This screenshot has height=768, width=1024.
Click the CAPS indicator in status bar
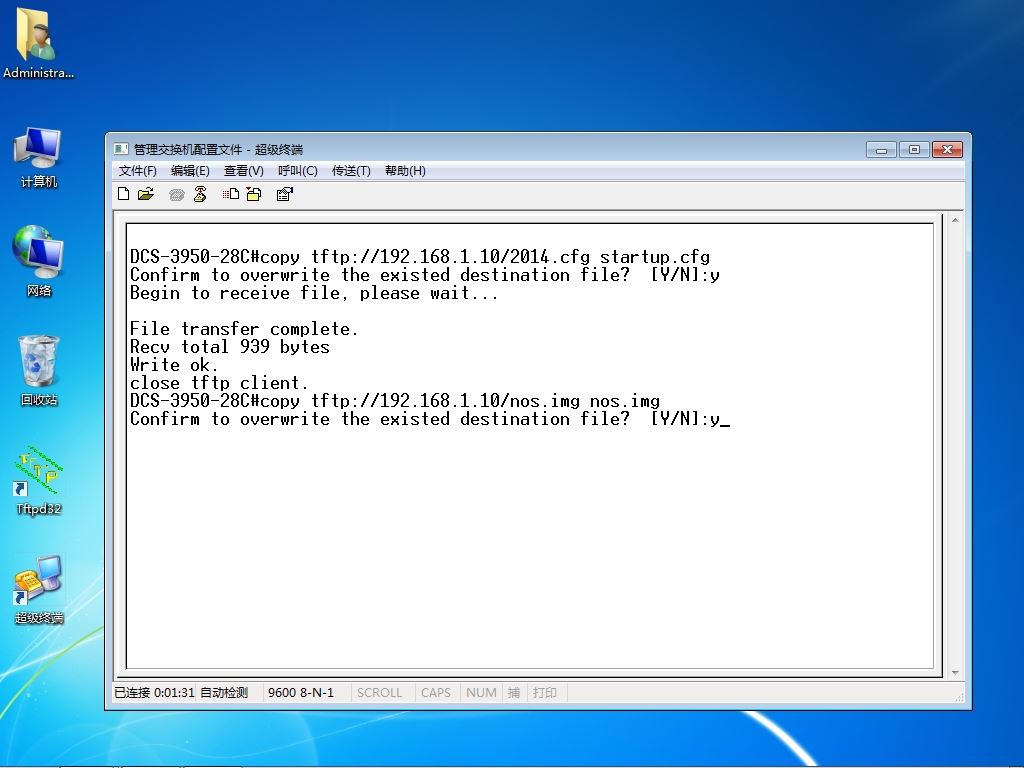pyautogui.click(x=436, y=692)
